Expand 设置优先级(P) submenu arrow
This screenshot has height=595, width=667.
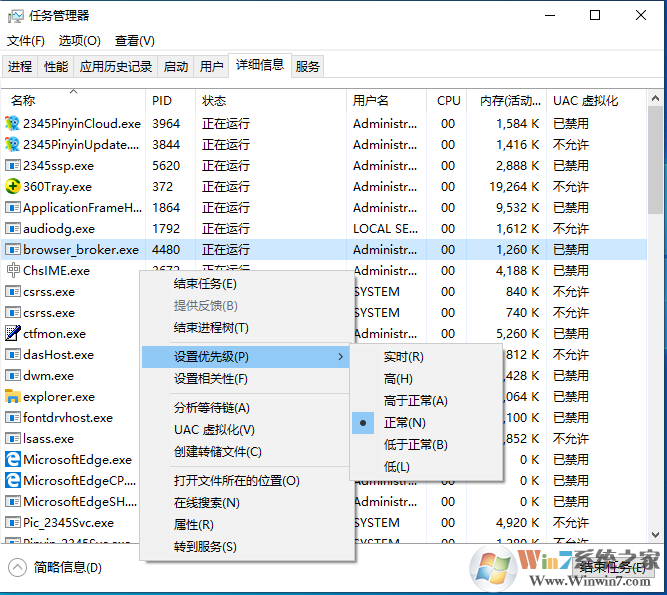point(340,356)
